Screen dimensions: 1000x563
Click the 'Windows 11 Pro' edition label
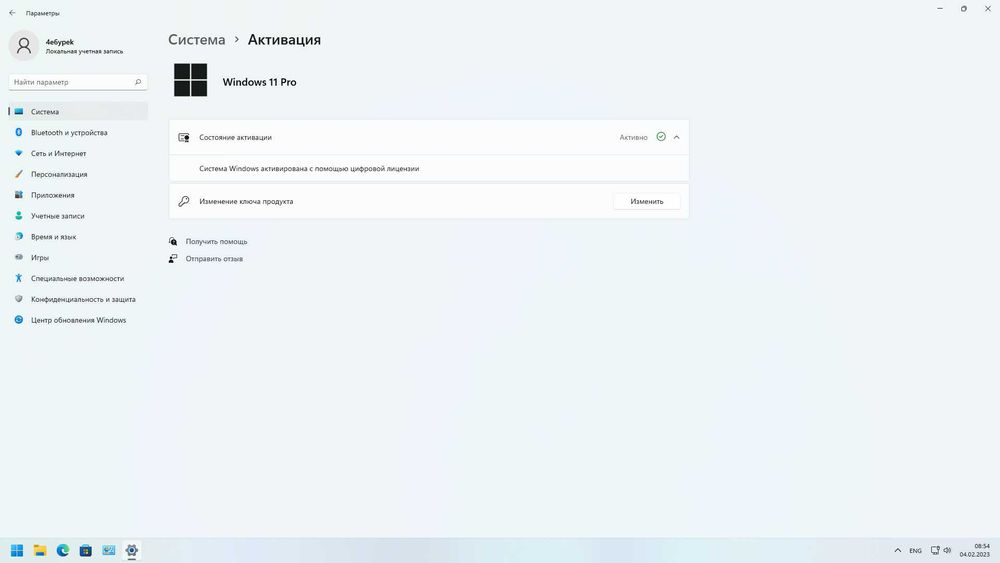click(x=260, y=82)
